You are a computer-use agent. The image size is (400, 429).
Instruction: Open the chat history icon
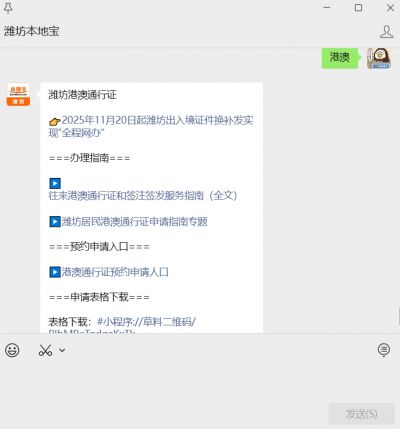coord(384,350)
